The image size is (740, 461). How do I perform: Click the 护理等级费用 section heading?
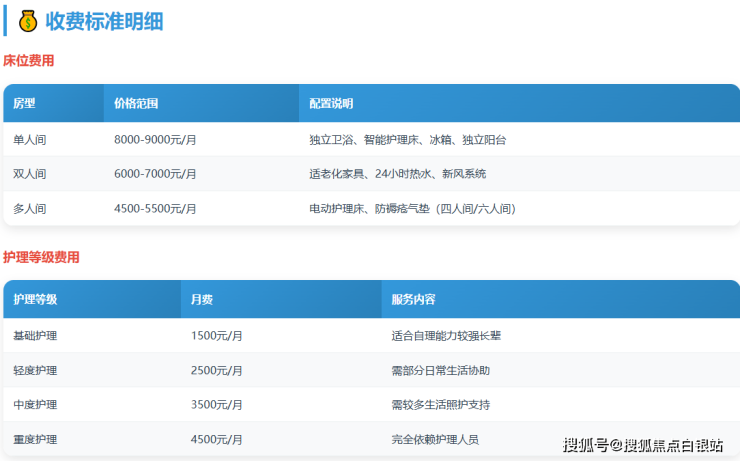coord(41,257)
